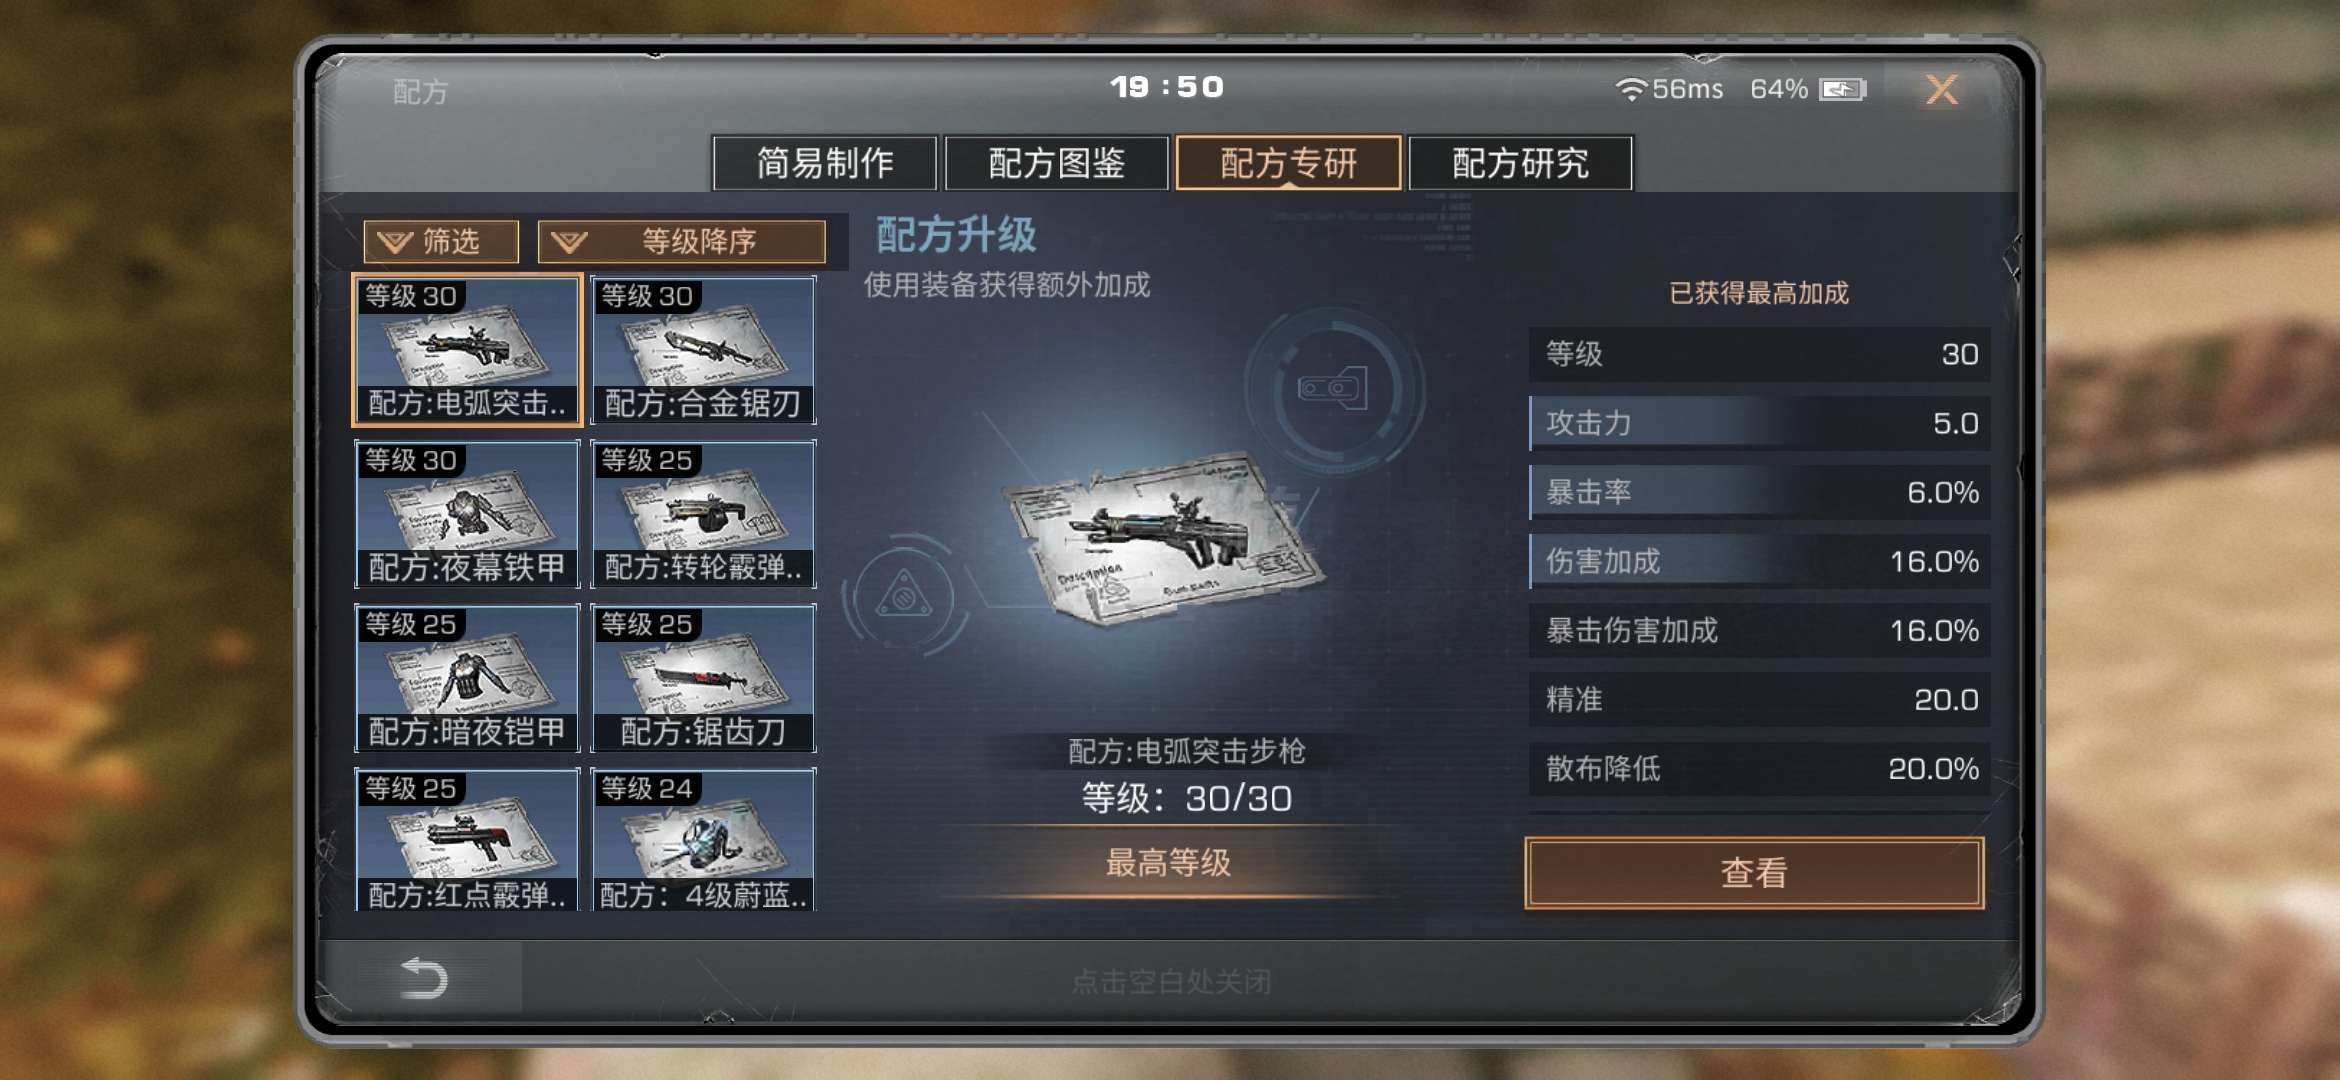Select the 锯齿刀 recipe card
The height and width of the screenshot is (1080, 2340).
(703, 678)
